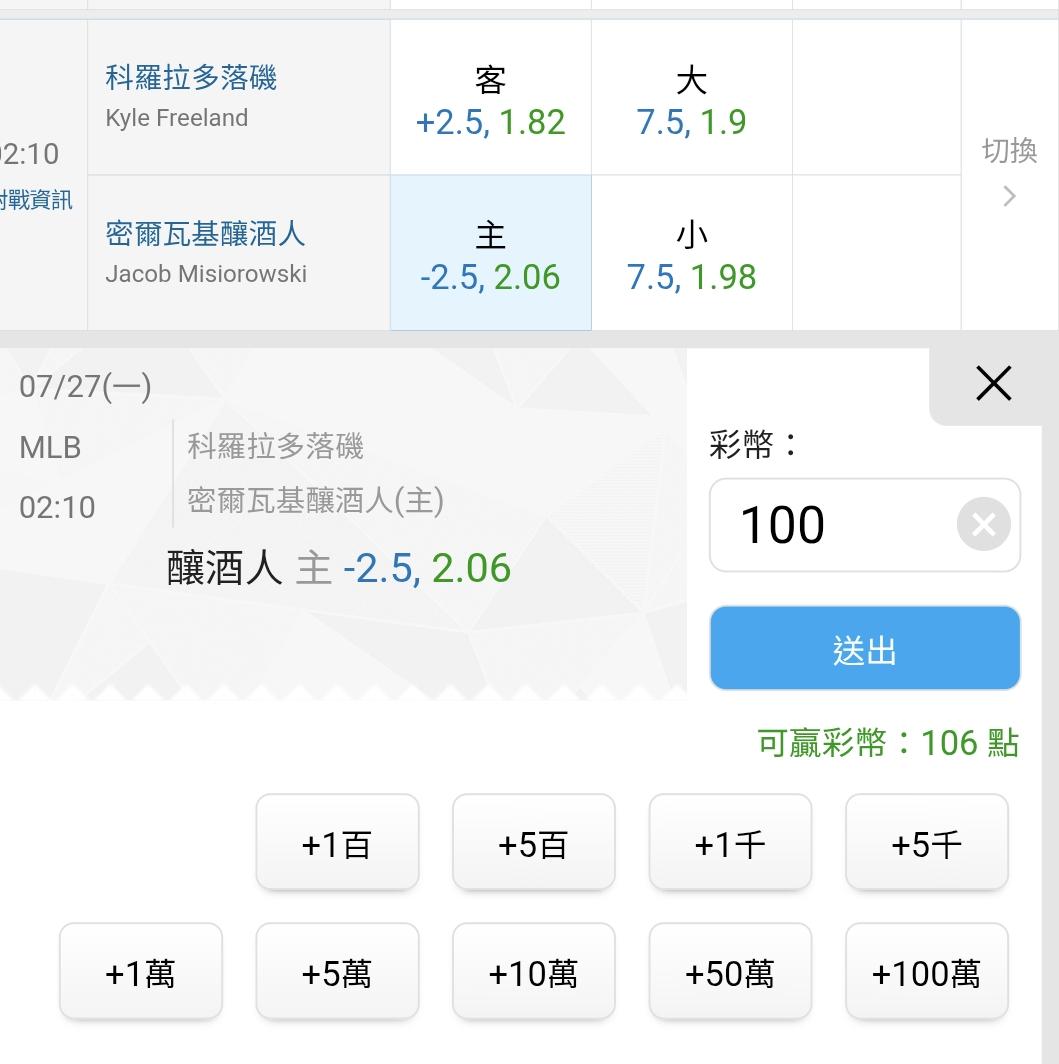Add stake with the +10萬 button
Image resolution: width=1059 pixels, height=1064 pixels.
tap(534, 971)
